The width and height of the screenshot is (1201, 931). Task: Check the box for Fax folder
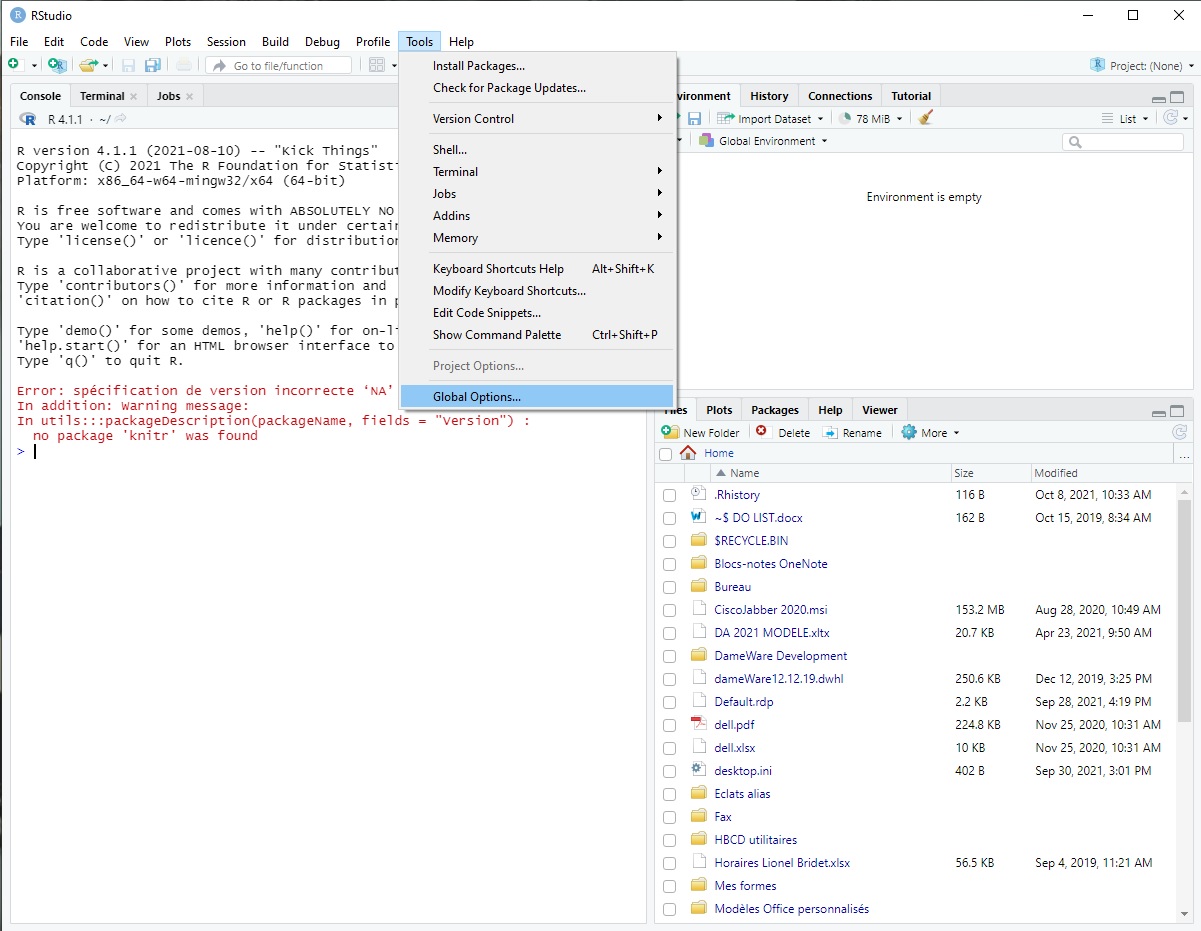(x=669, y=817)
